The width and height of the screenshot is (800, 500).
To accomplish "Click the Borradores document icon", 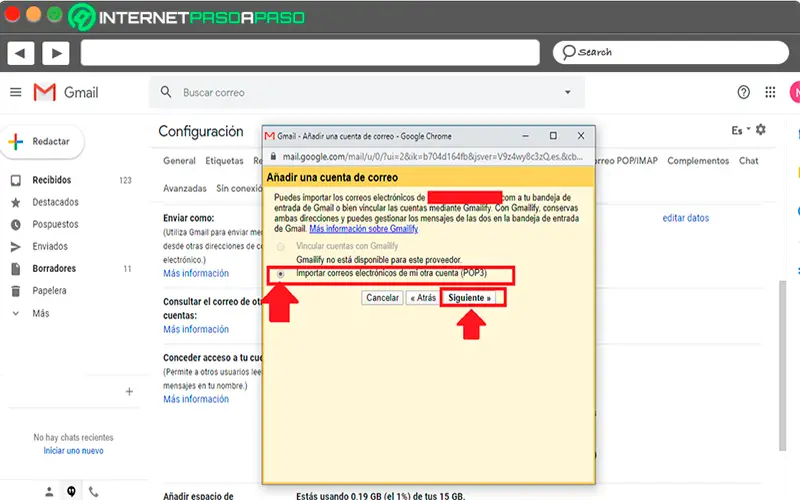I will tap(16, 269).
